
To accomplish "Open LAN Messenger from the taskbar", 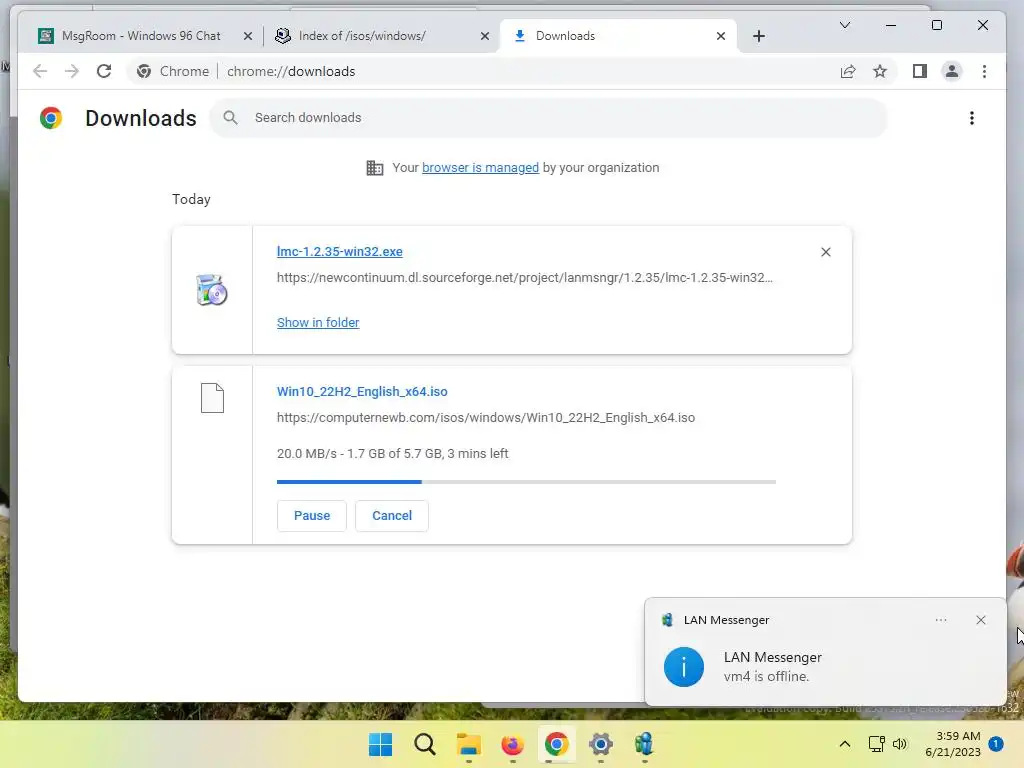I will point(644,744).
